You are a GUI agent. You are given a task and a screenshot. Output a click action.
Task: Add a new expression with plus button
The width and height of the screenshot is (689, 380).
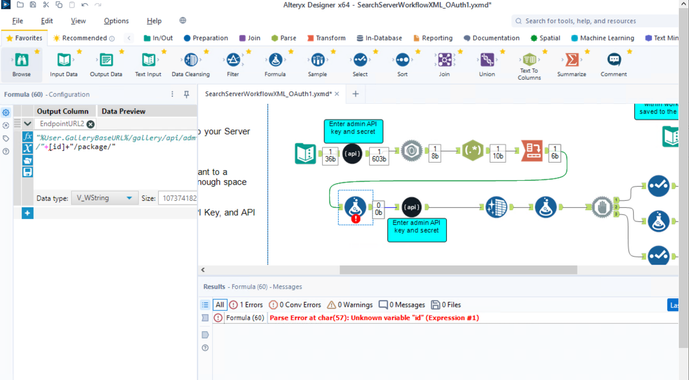[x=27, y=213]
